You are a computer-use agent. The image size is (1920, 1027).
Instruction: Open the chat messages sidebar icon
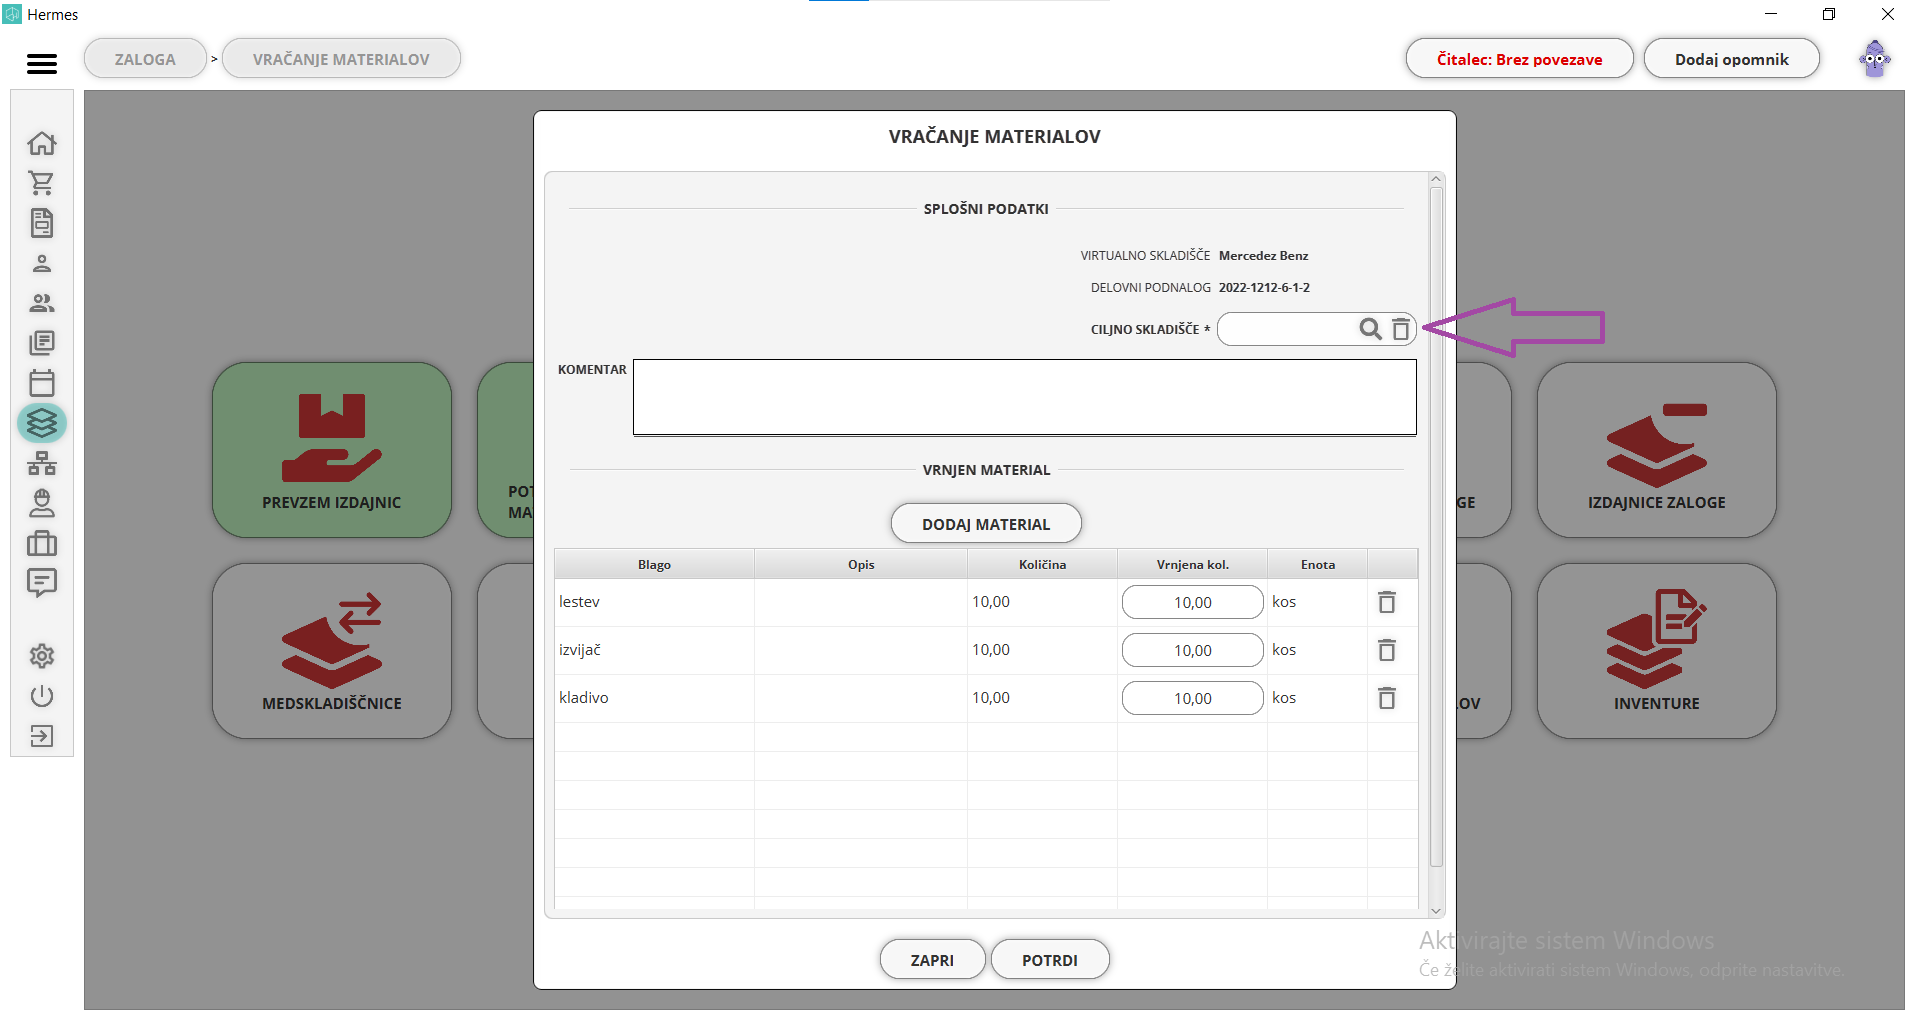(x=42, y=583)
